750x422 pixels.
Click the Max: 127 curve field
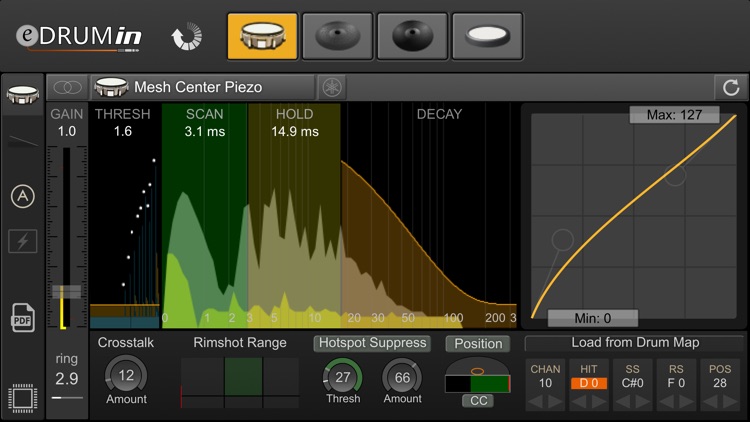tap(674, 115)
